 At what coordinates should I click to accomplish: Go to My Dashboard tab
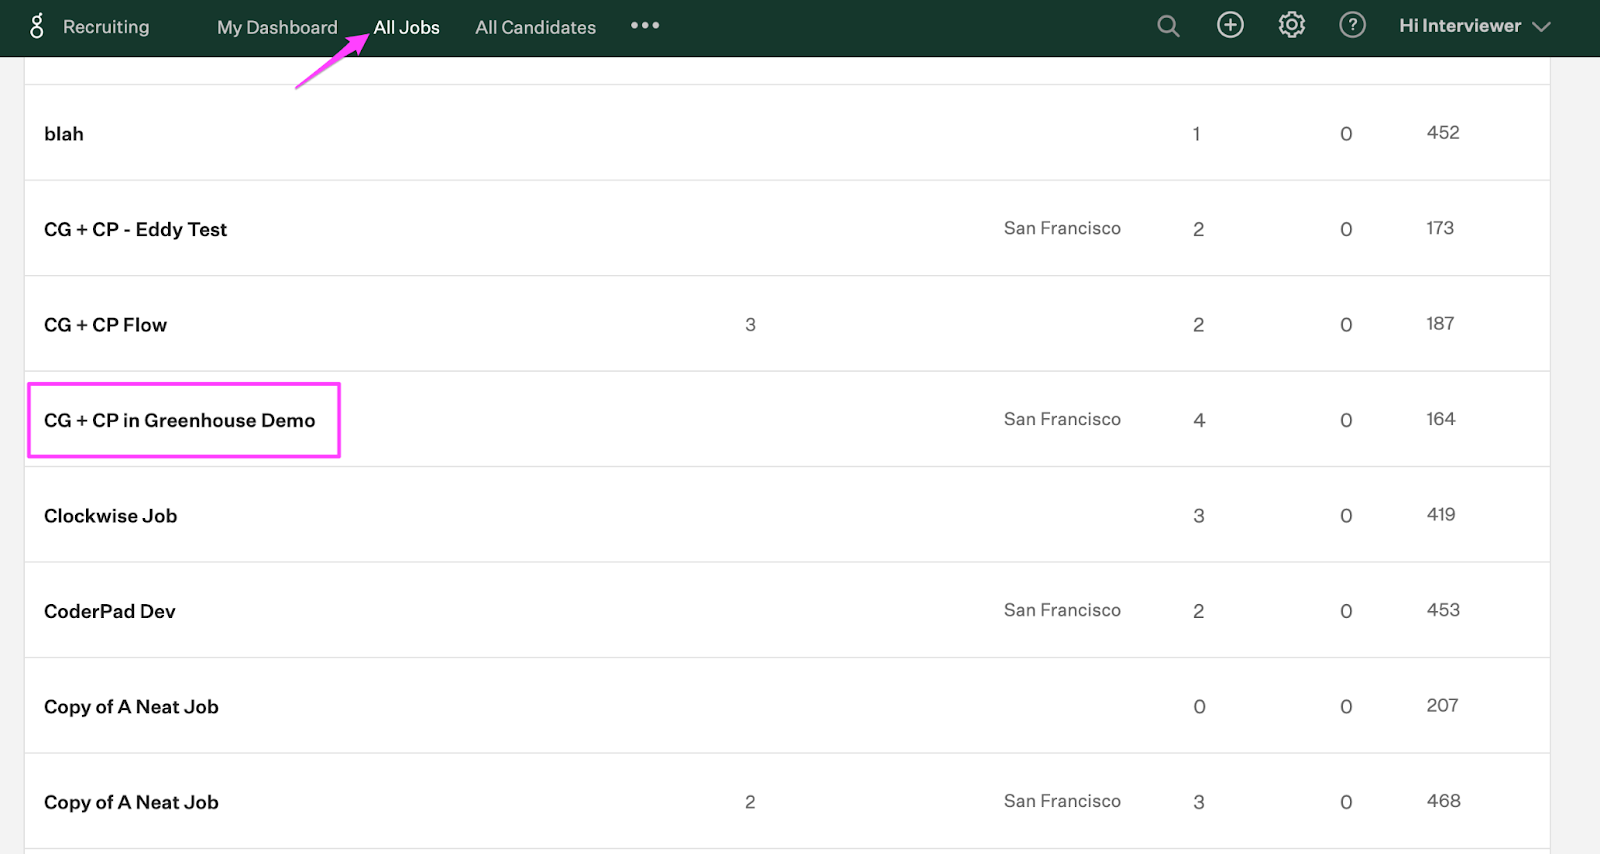coord(277,27)
